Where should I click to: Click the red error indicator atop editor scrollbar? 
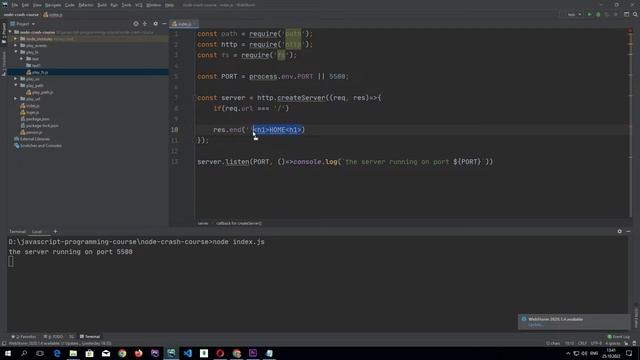[x=630, y=31]
